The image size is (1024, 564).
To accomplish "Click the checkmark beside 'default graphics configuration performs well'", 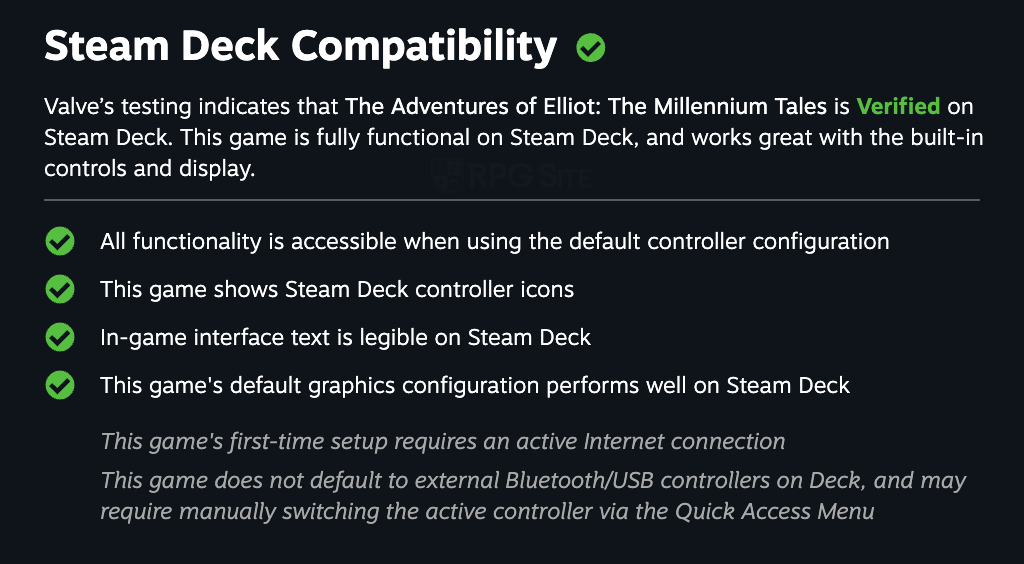I will tap(60, 385).
